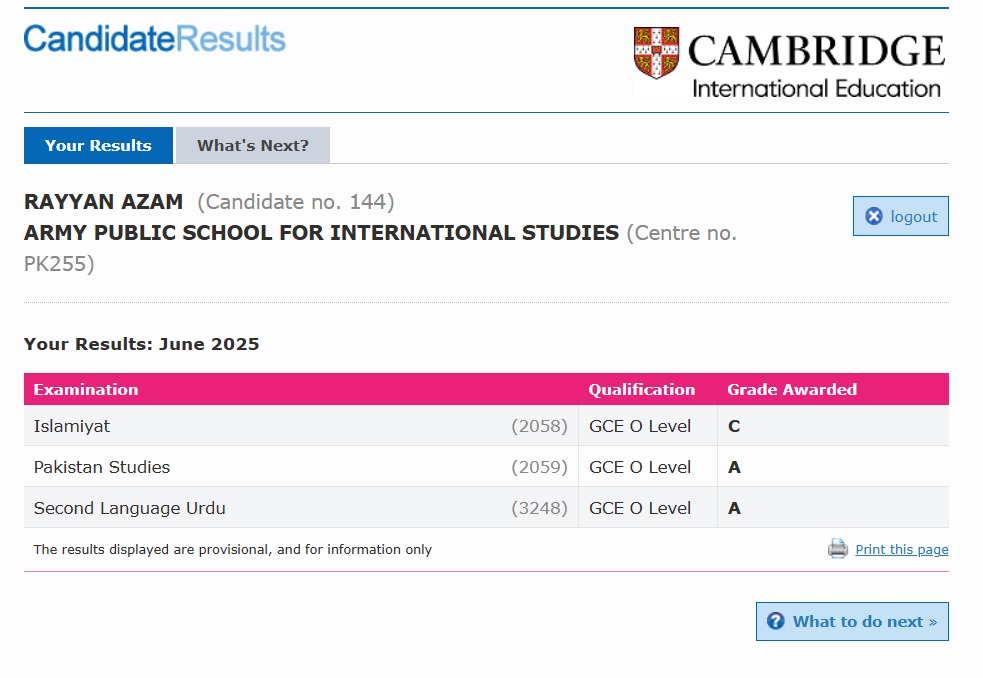Click the printer icon
The width and height of the screenshot is (983, 678).
point(837,549)
